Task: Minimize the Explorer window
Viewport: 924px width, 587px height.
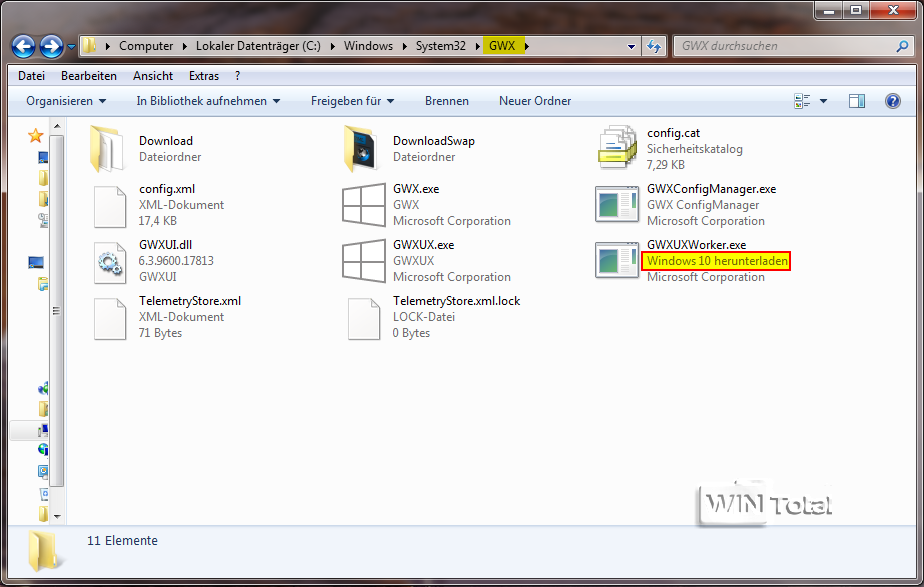Action: click(829, 10)
